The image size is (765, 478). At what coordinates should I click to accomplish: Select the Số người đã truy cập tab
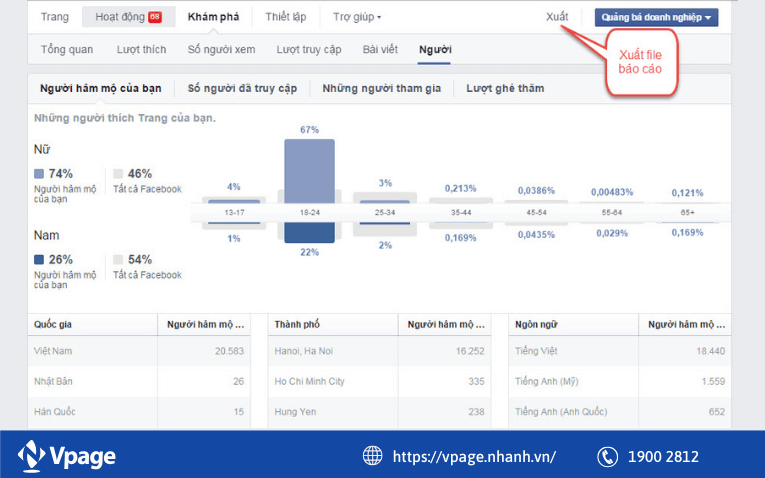tap(242, 88)
